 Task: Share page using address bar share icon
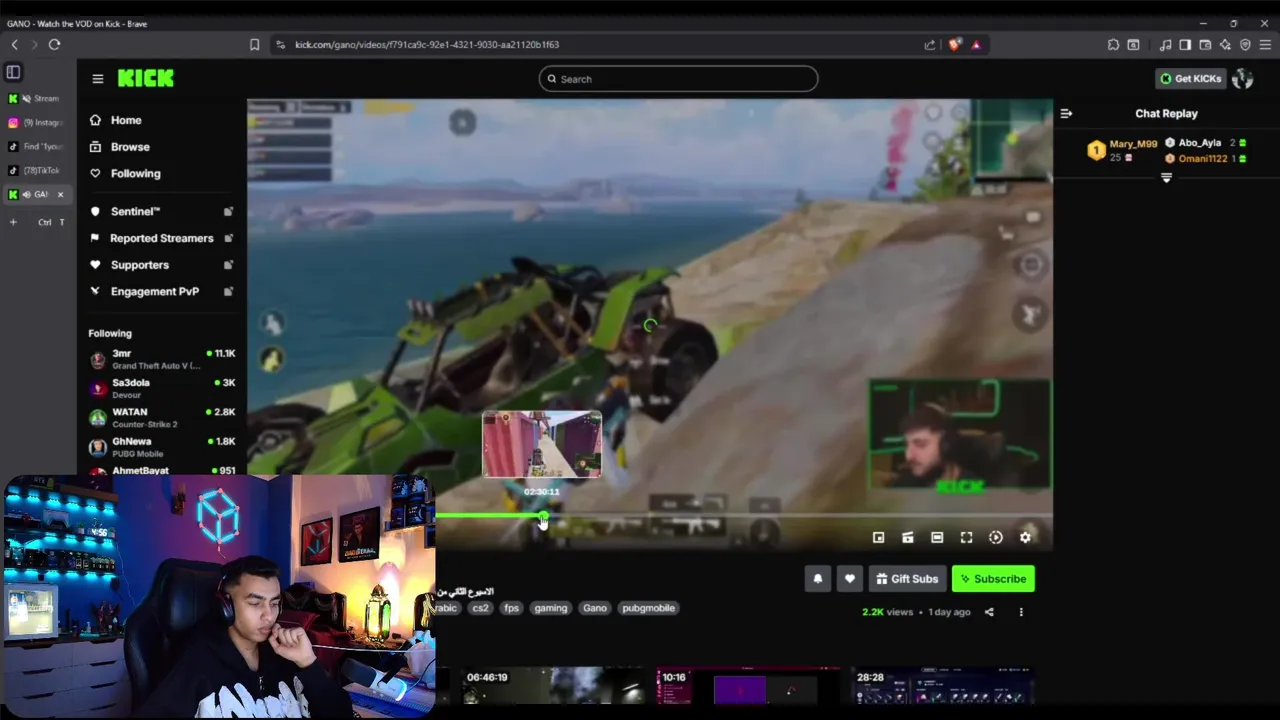click(x=930, y=44)
